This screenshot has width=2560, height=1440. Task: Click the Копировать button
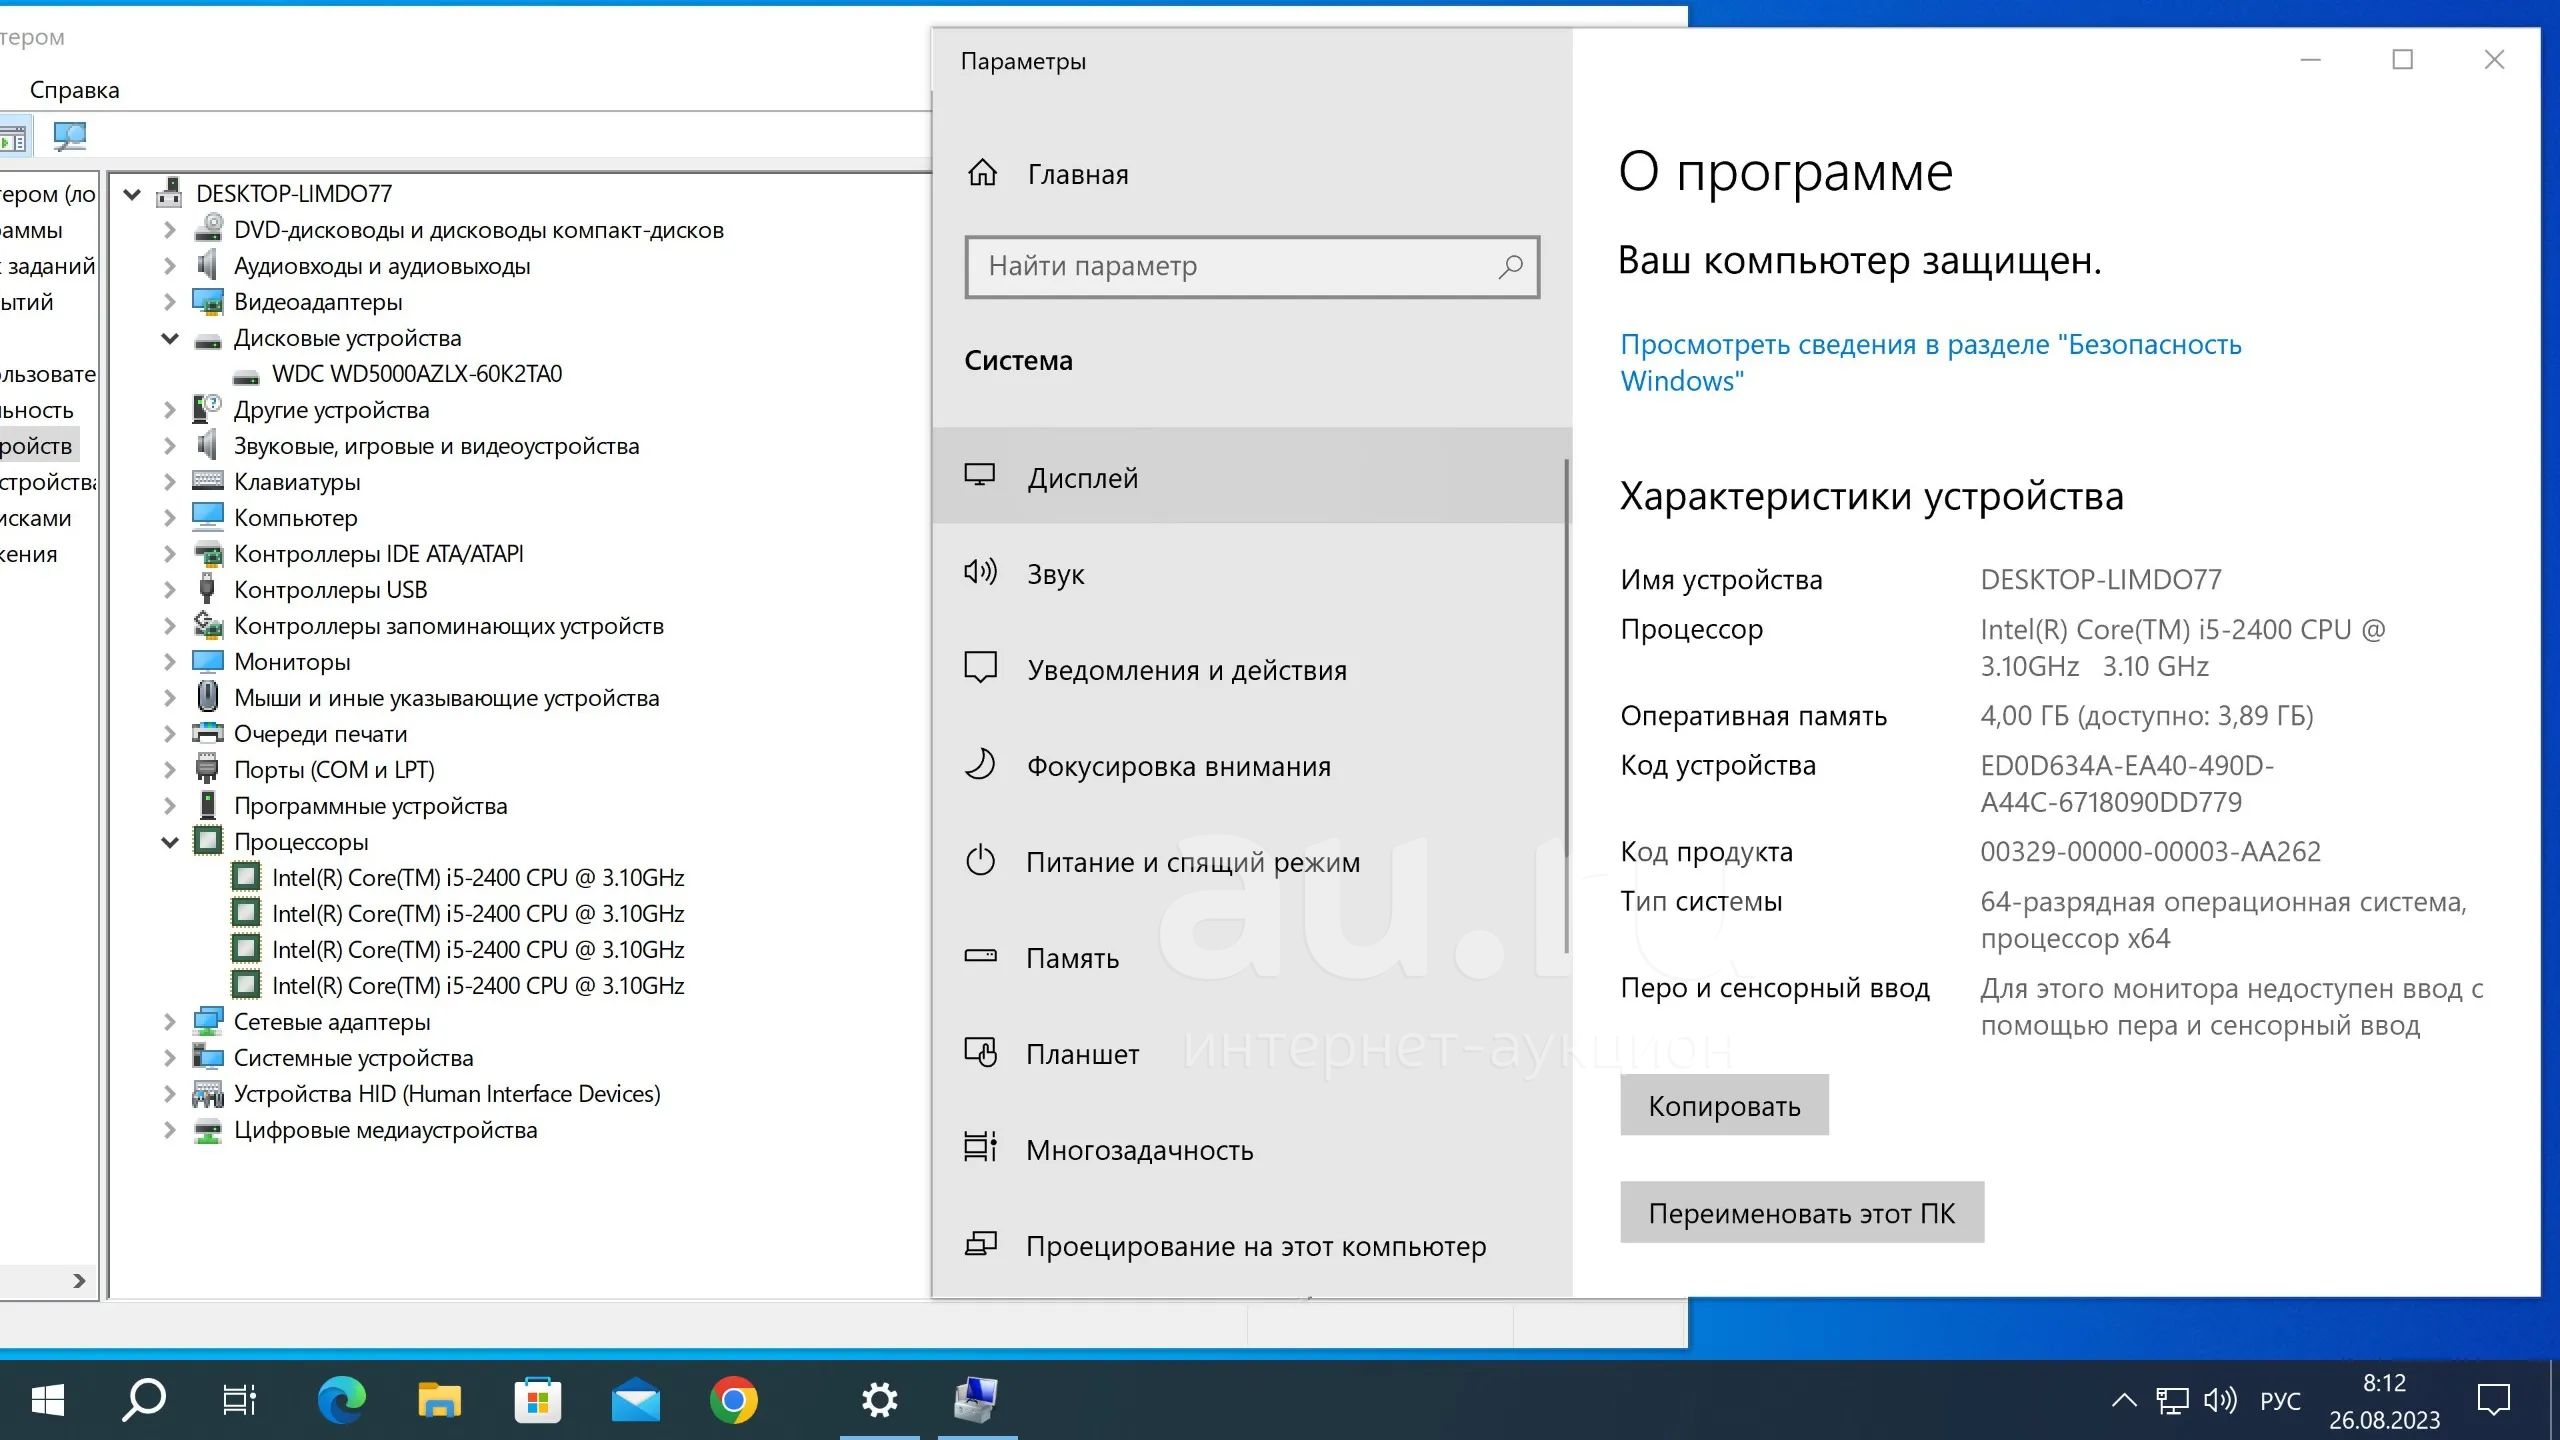tap(1724, 1105)
